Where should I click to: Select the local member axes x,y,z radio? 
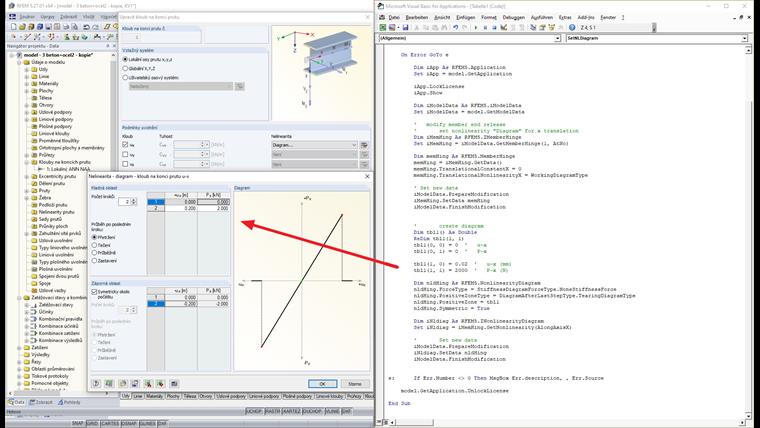tap(126, 59)
